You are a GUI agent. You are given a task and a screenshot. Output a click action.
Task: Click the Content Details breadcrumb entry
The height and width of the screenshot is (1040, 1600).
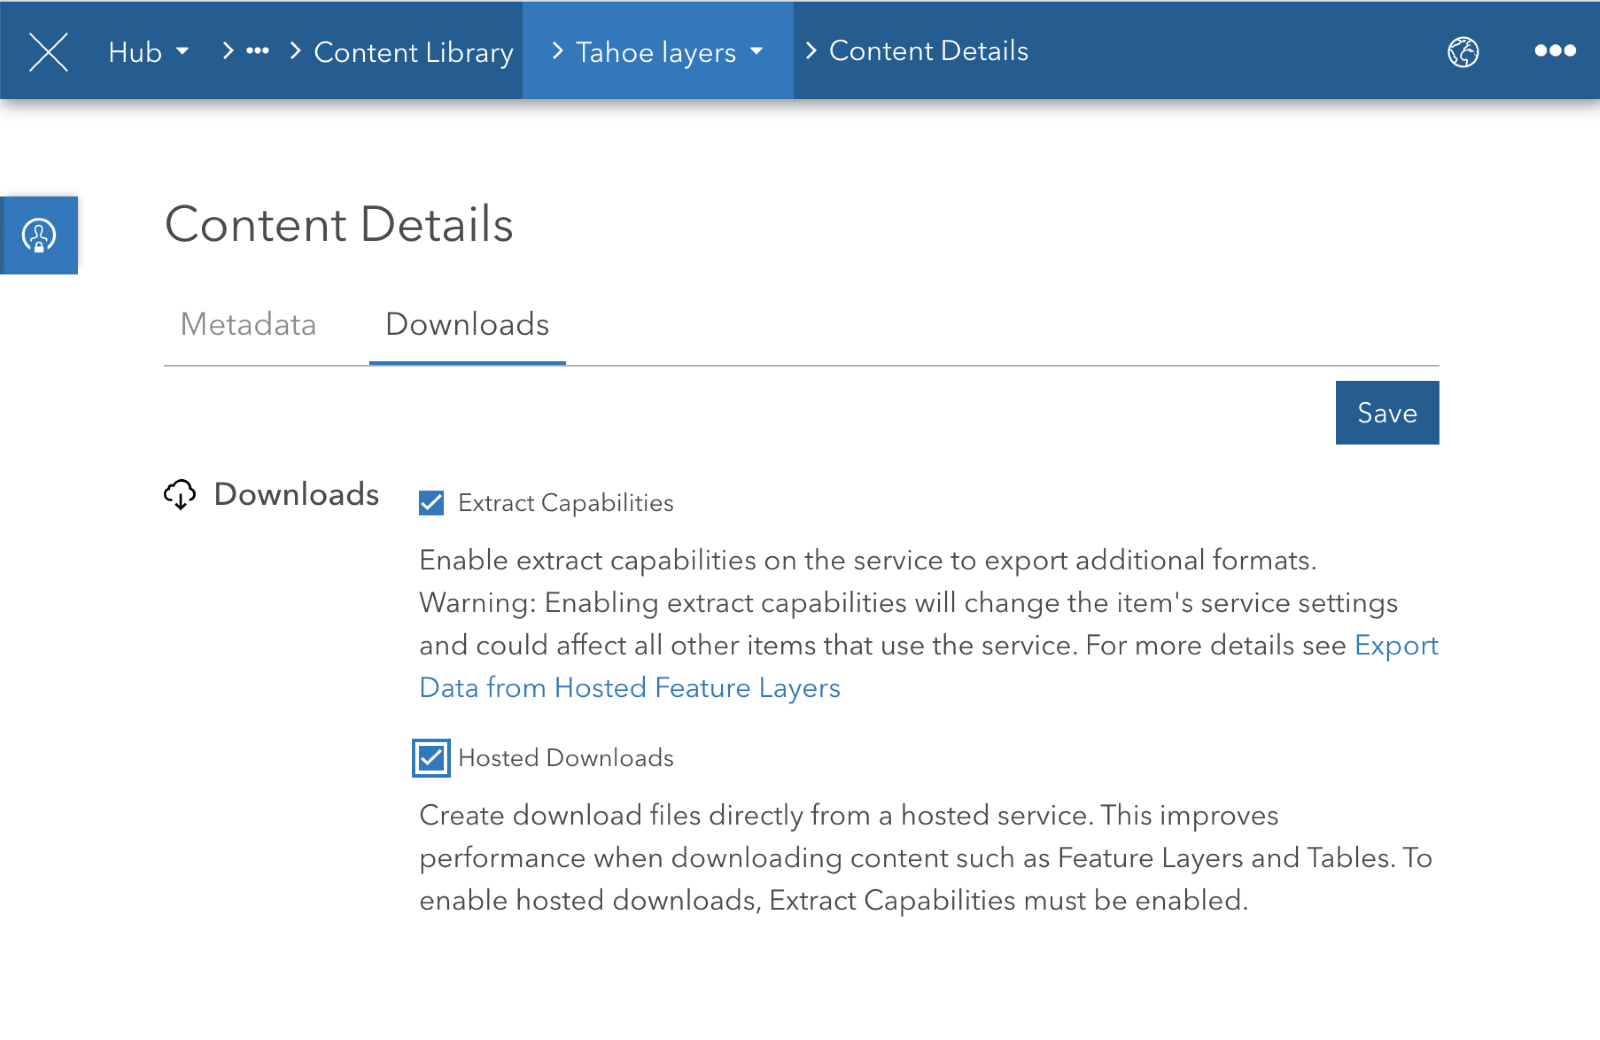[x=929, y=51]
